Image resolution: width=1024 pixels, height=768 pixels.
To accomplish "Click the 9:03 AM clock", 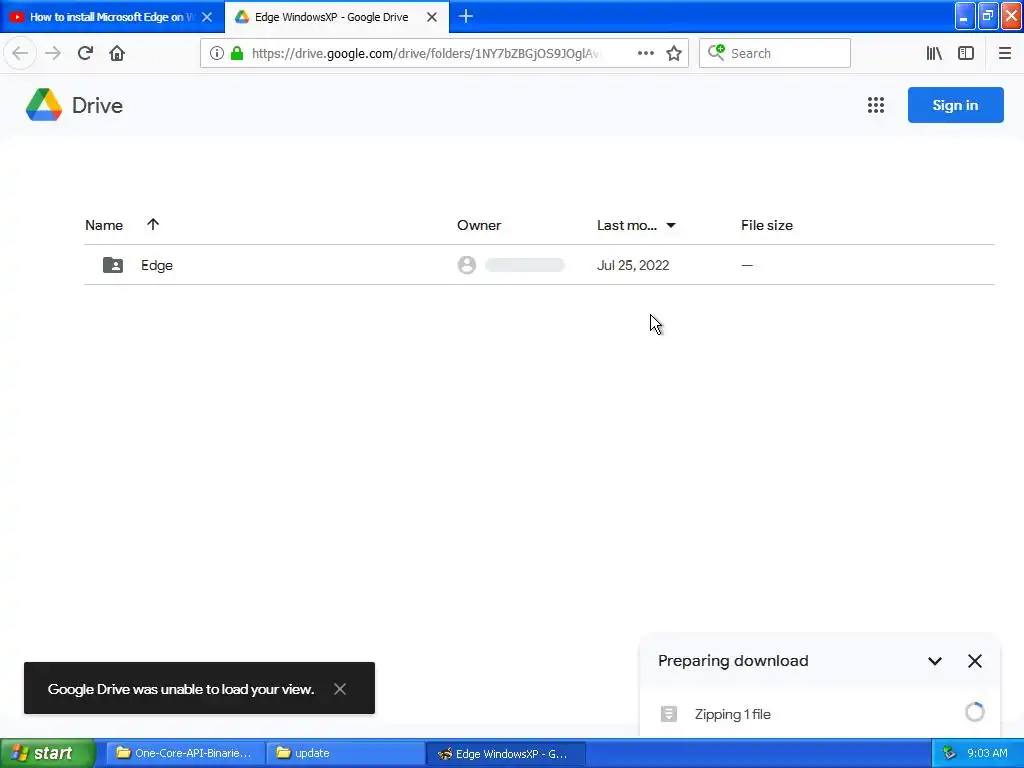I will 987,753.
